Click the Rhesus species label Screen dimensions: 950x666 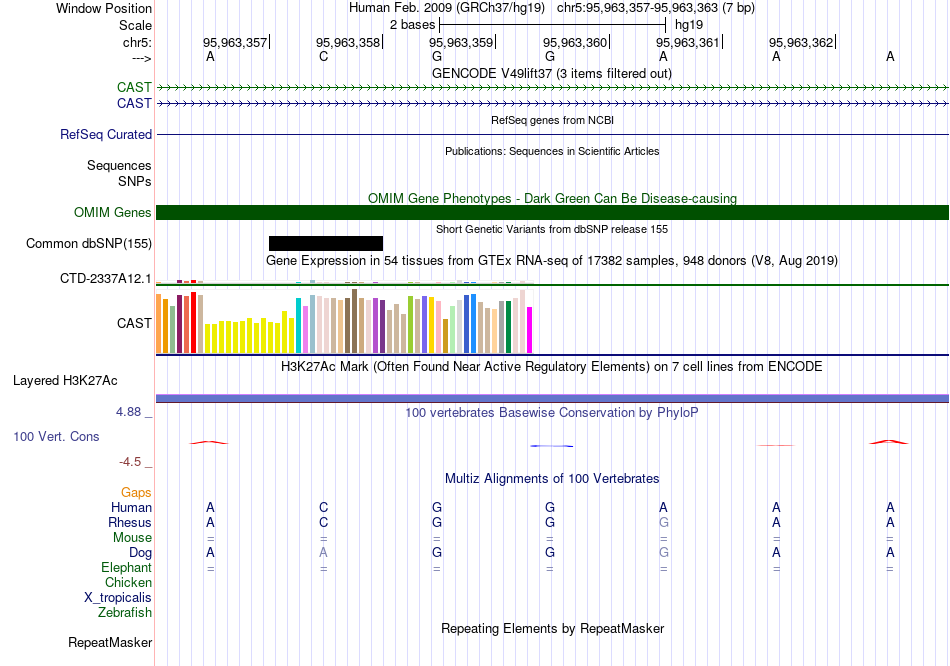[x=130, y=522]
